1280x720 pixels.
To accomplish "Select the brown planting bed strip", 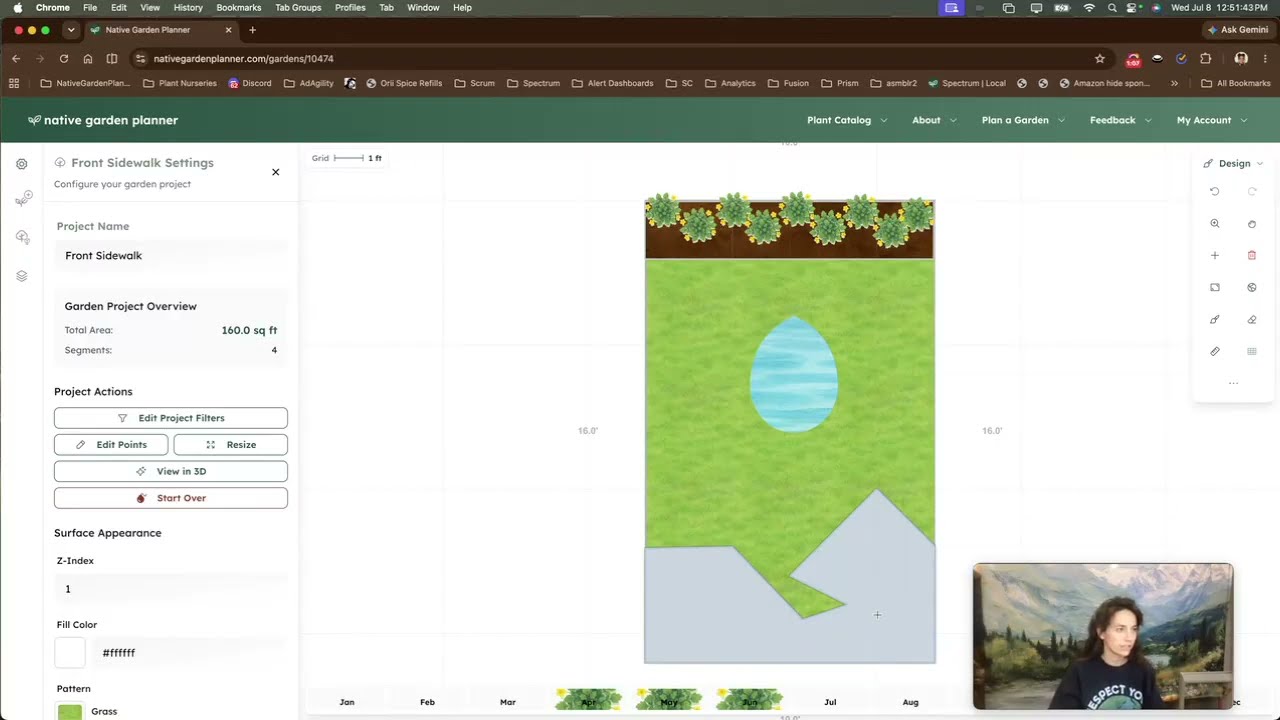I will click(790, 230).
